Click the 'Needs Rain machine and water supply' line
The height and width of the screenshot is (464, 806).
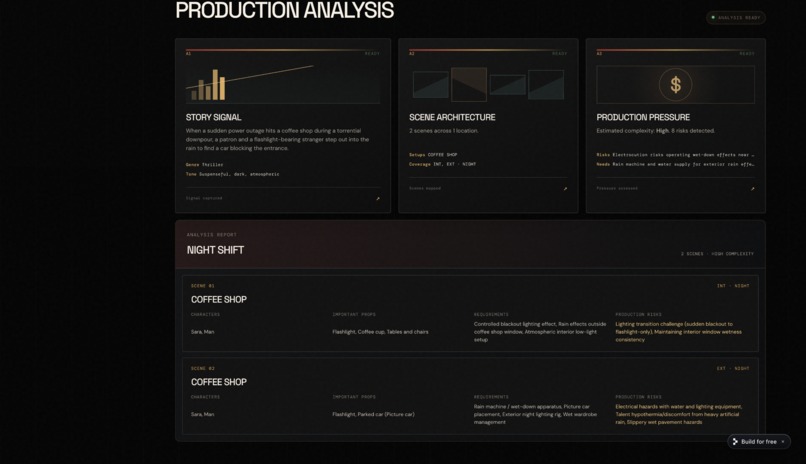(x=675, y=164)
